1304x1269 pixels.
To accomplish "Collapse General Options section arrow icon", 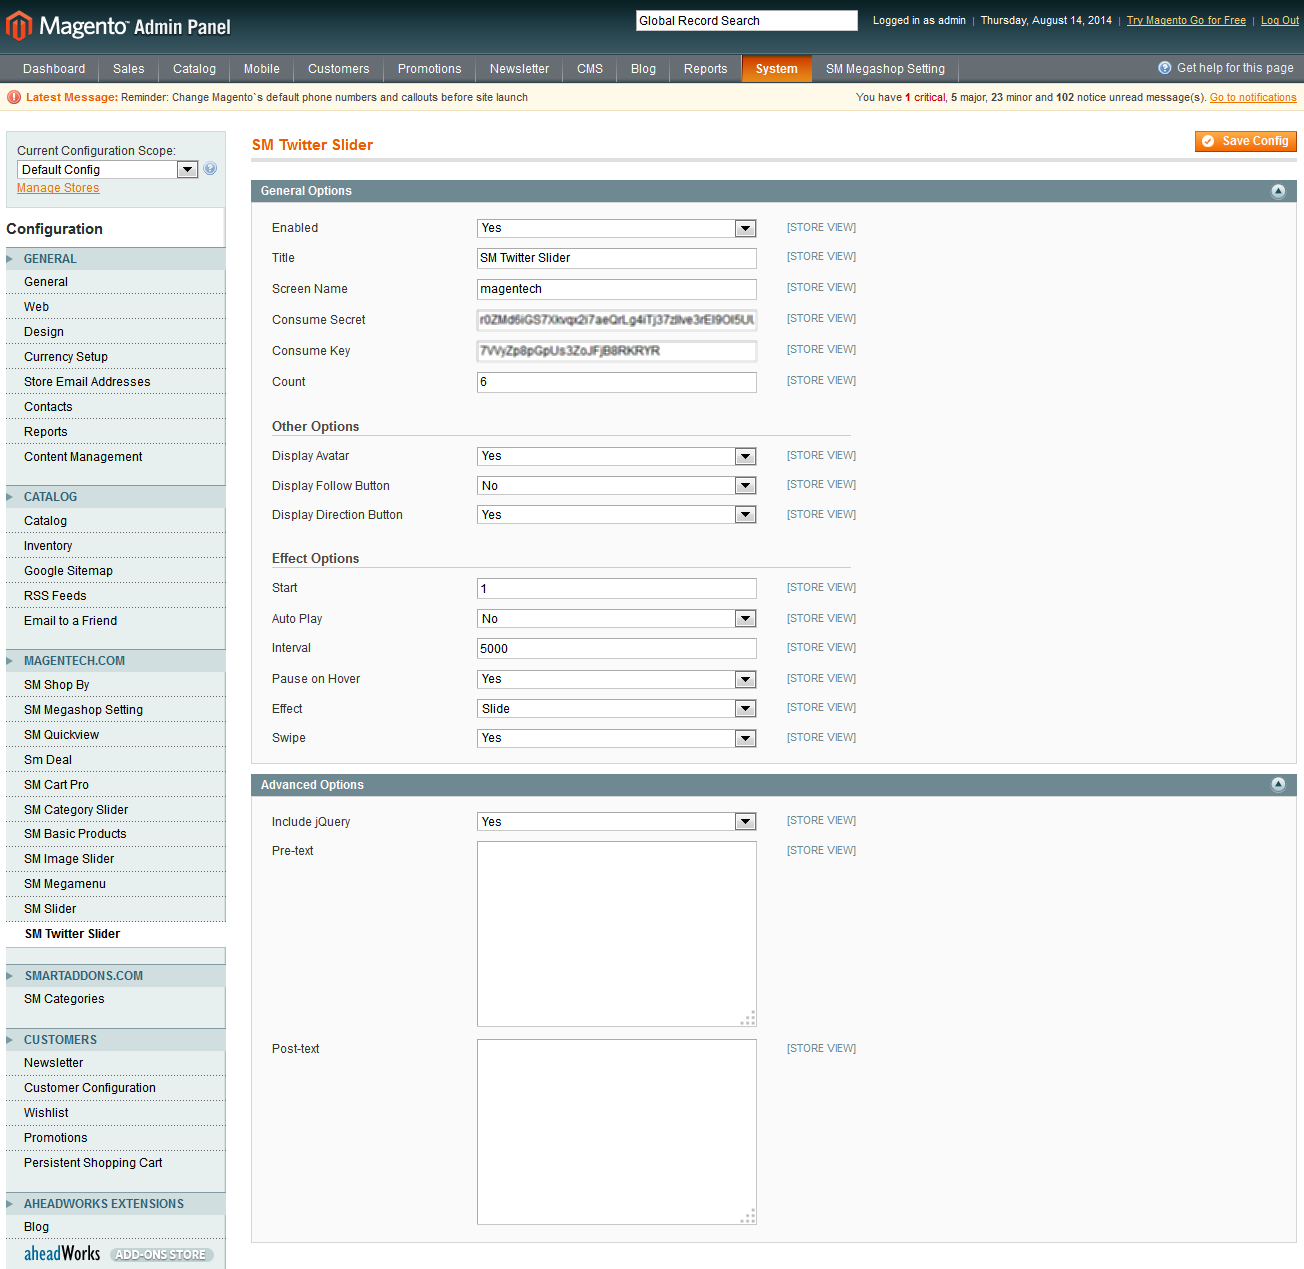I will (x=1278, y=191).
